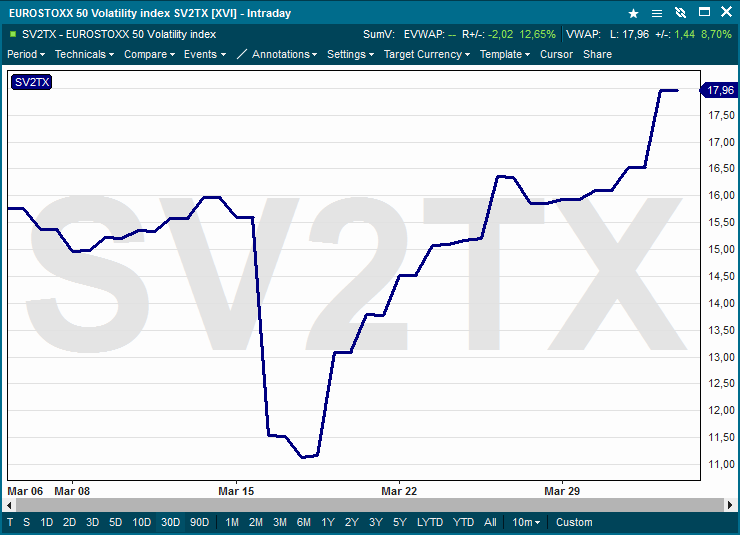
Task: Switch to the 10D range
Action: click(x=142, y=522)
